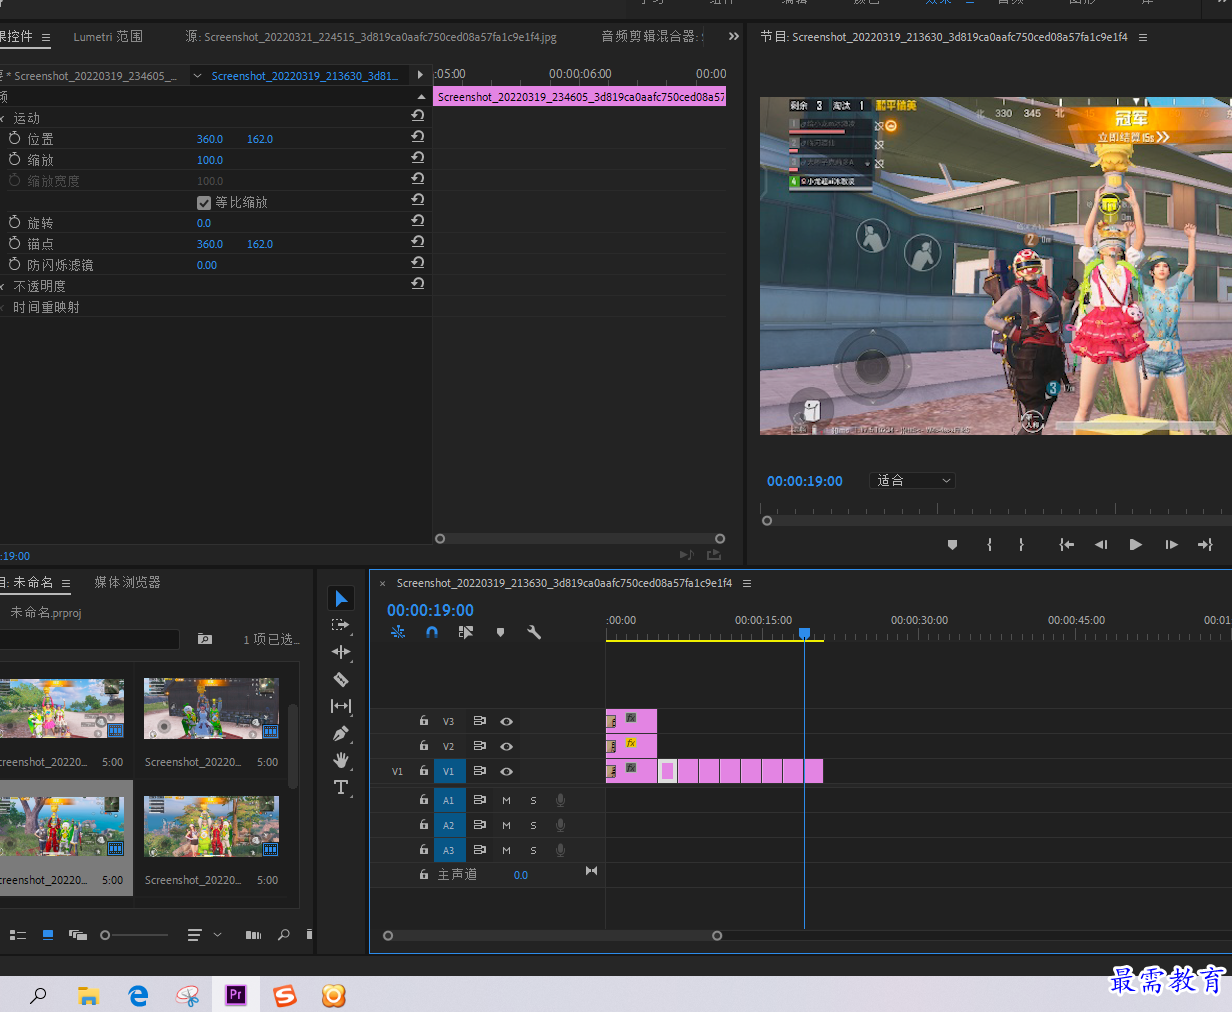This screenshot has width=1232, height=1012.
Task: Collapse the Motion effect properties
Action: (3, 118)
